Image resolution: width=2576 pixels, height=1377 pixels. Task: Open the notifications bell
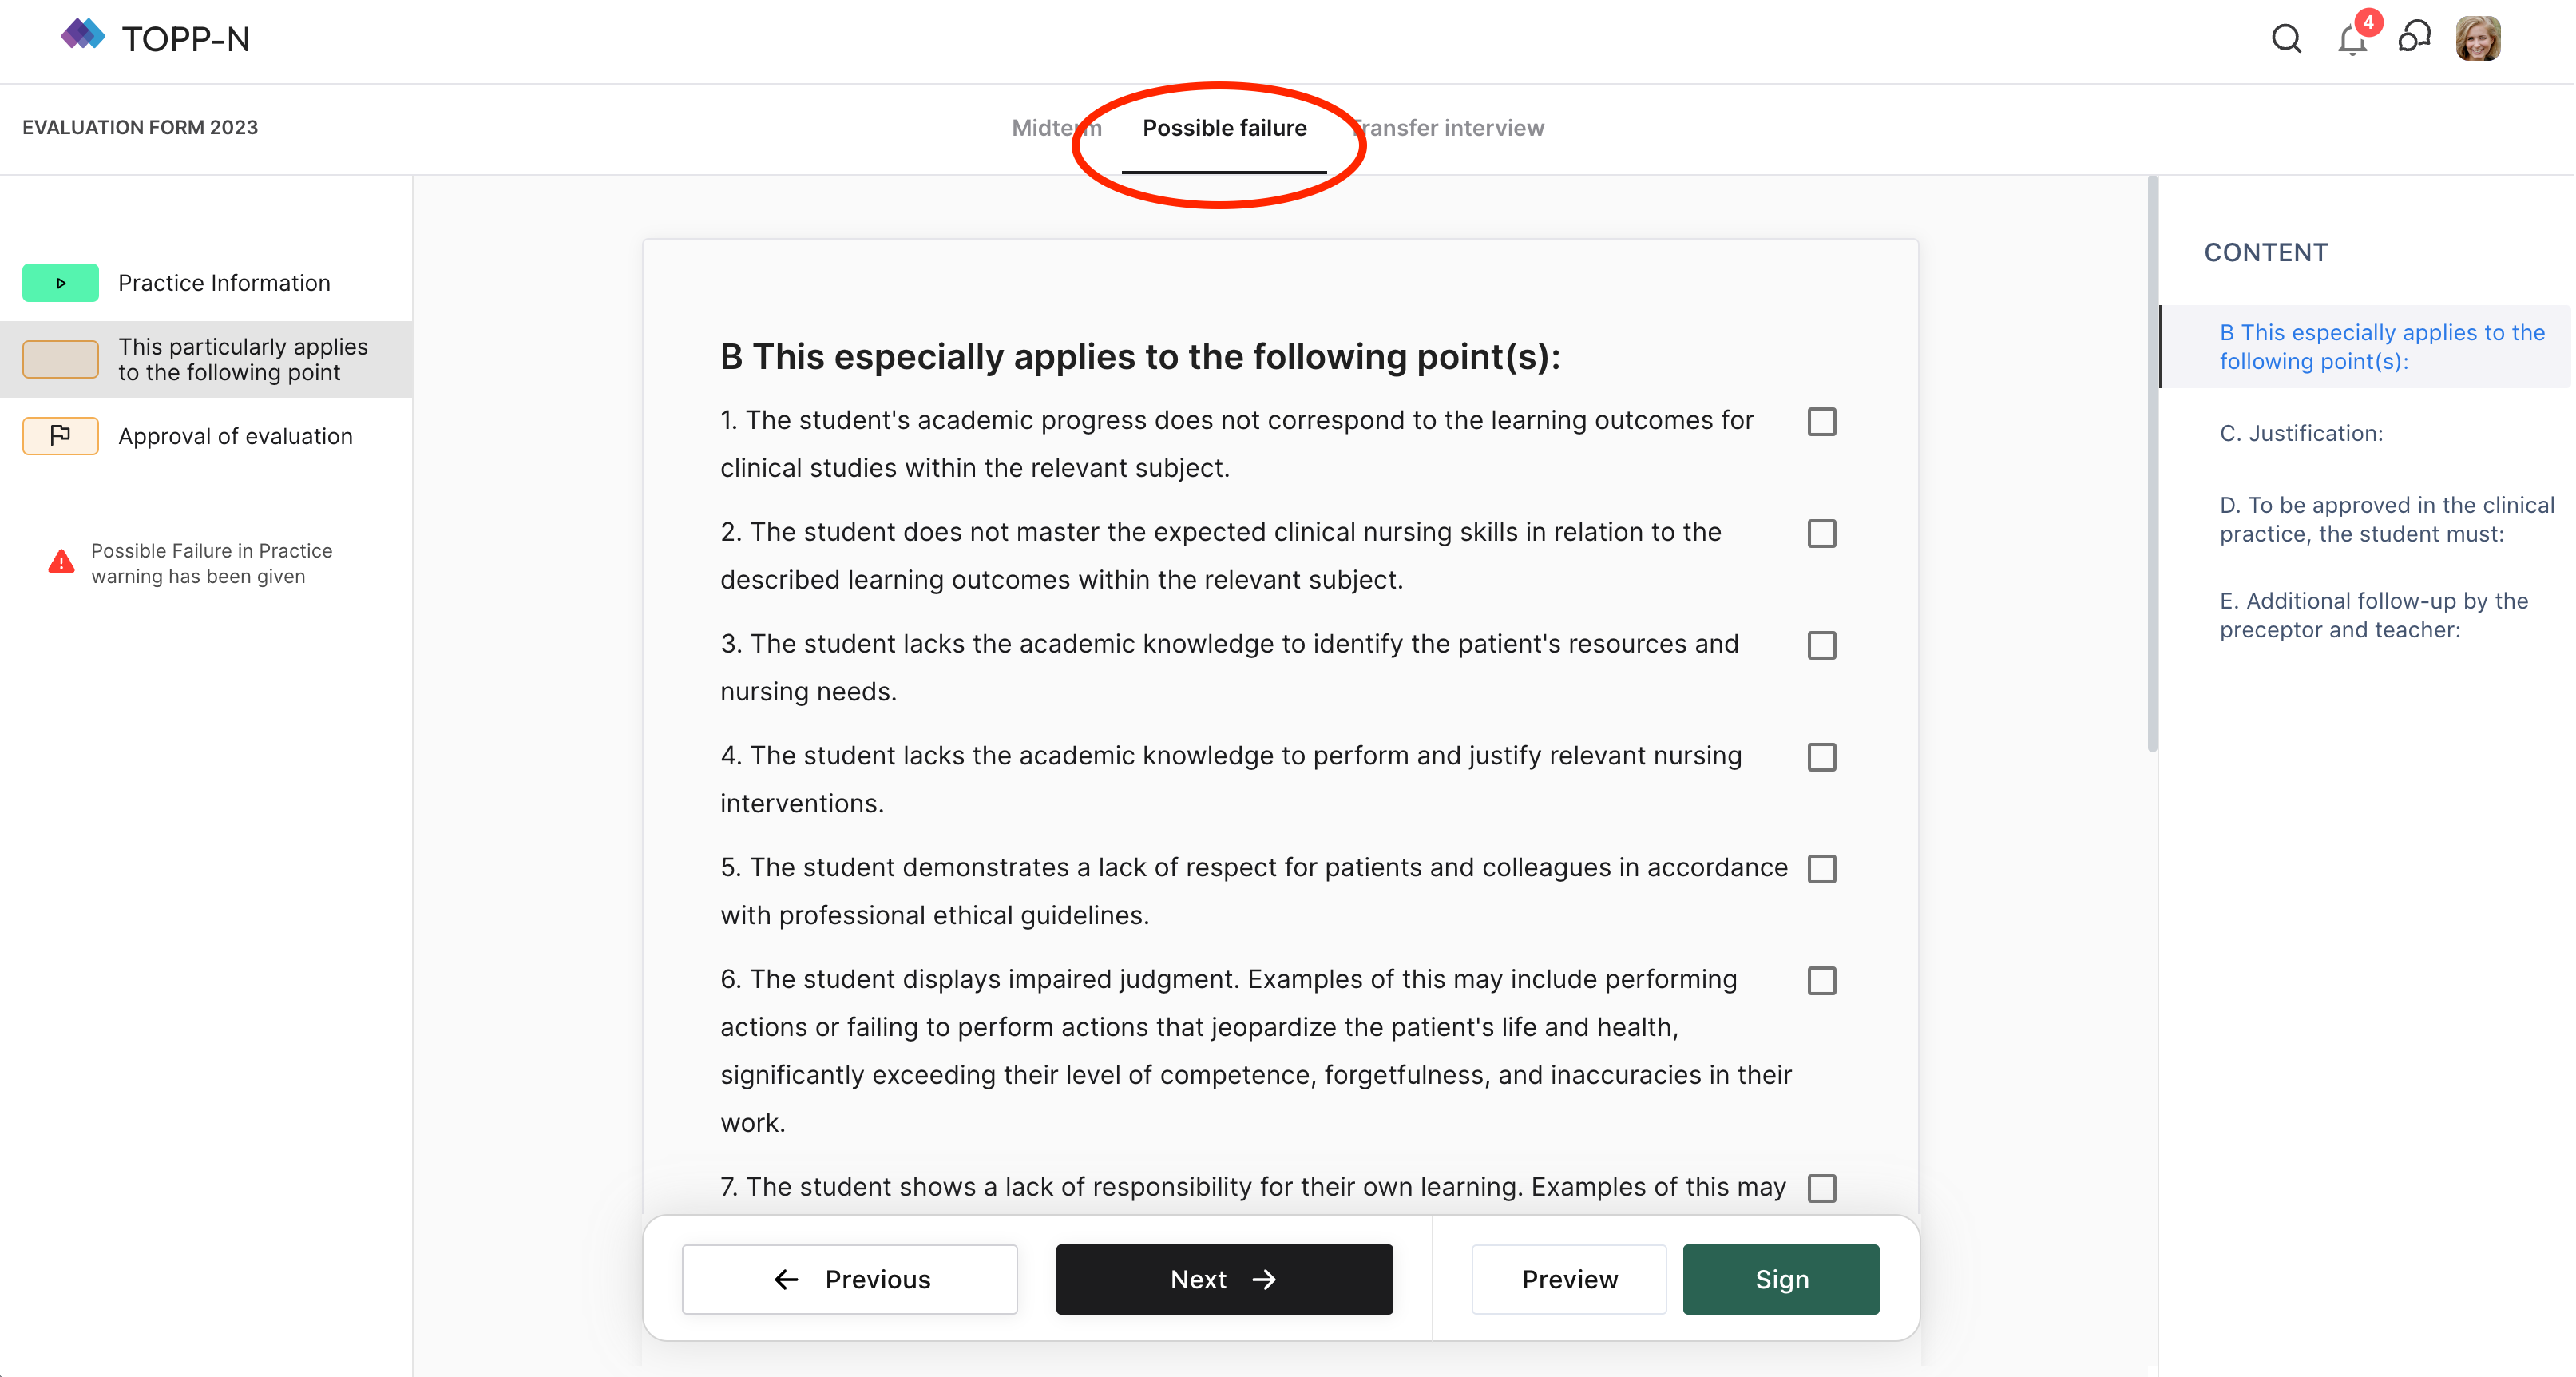click(x=2352, y=40)
